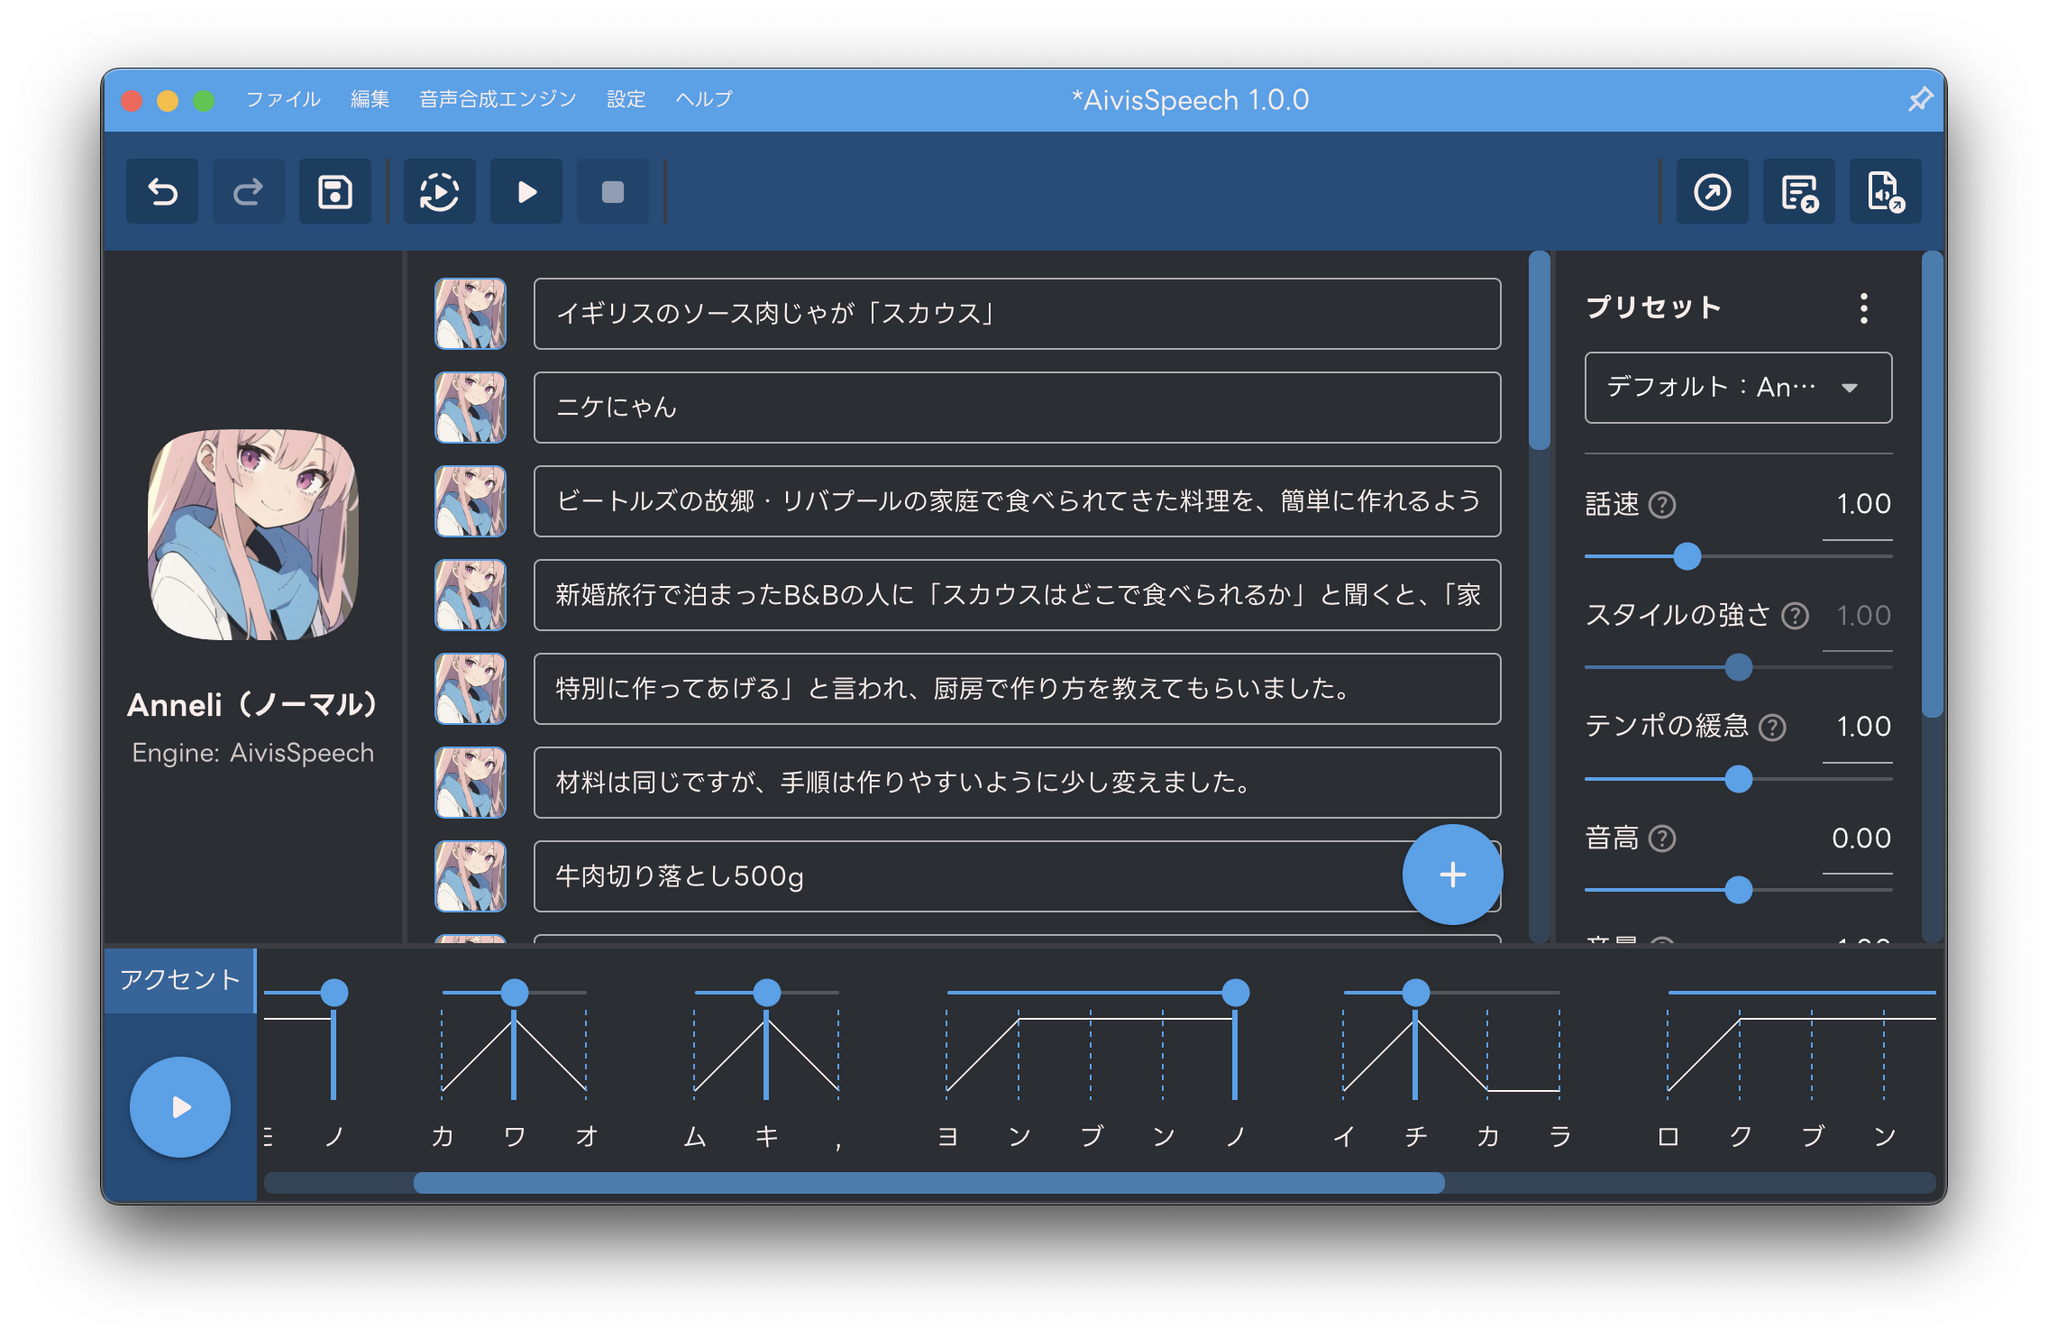Click the mora ワ in accent editor
Screen dimensions: 2048x1338
pos(514,1136)
